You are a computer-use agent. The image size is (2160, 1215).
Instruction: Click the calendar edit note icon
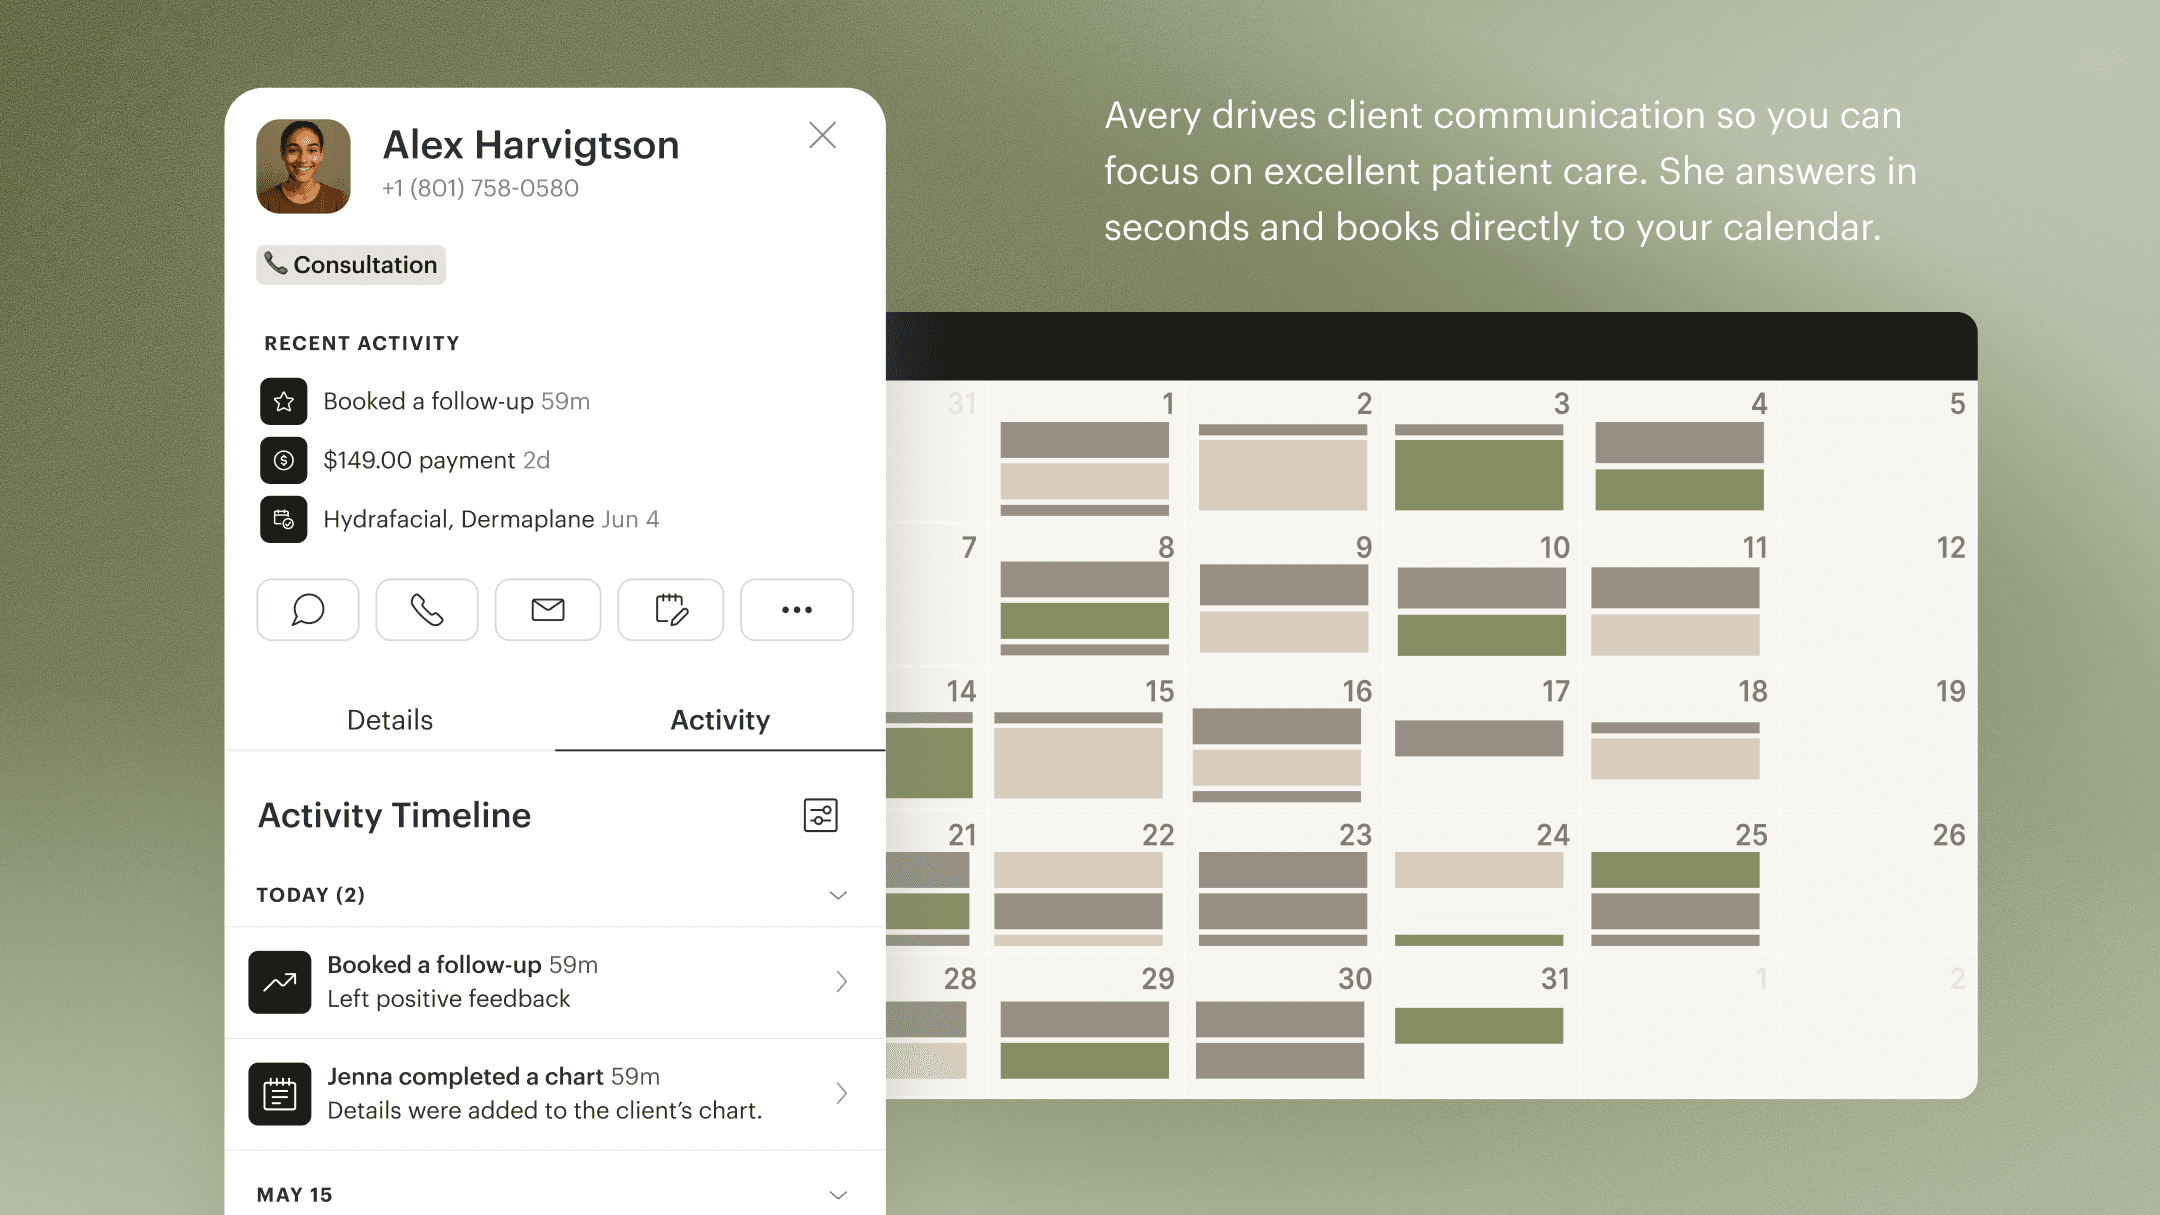[670, 609]
